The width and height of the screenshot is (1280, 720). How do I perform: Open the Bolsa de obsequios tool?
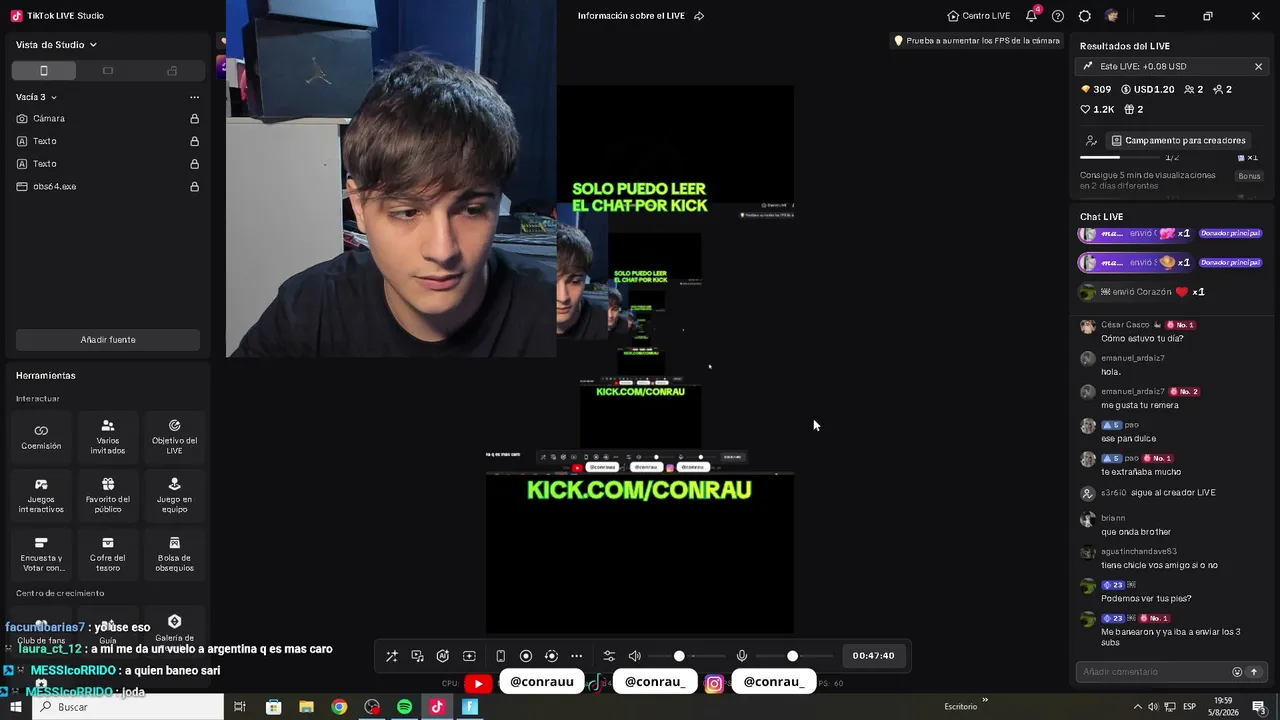point(174,555)
